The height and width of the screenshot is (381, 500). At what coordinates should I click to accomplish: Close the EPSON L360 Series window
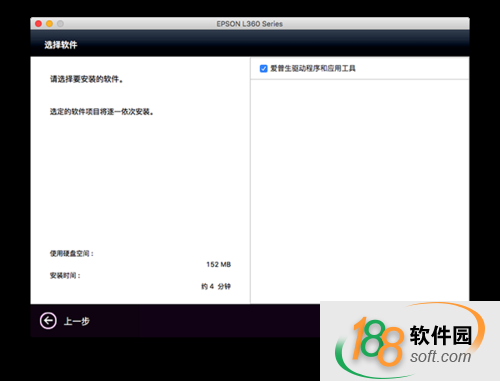38,24
